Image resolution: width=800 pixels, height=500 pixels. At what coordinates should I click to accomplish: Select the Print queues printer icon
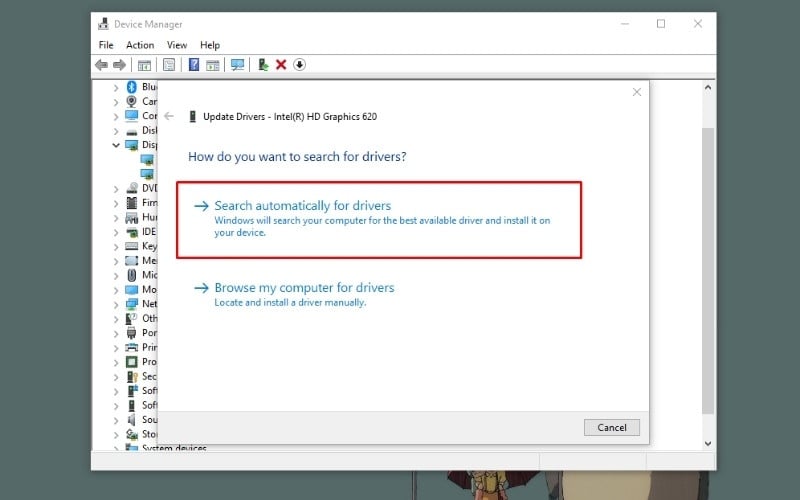(132, 347)
